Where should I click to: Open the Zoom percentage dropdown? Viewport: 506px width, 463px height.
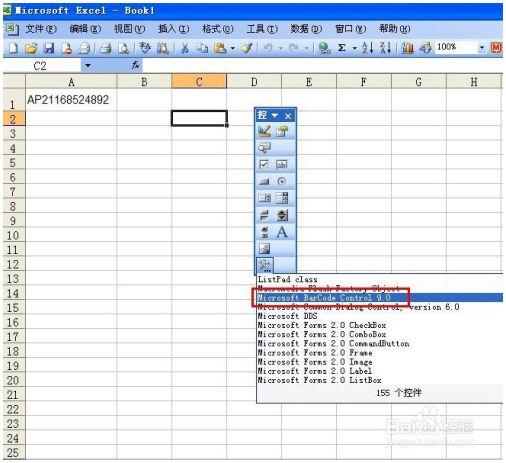[482, 48]
